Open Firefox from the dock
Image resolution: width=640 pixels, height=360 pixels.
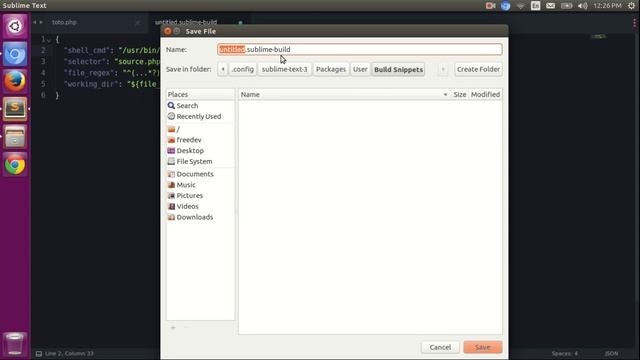(x=15, y=81)
